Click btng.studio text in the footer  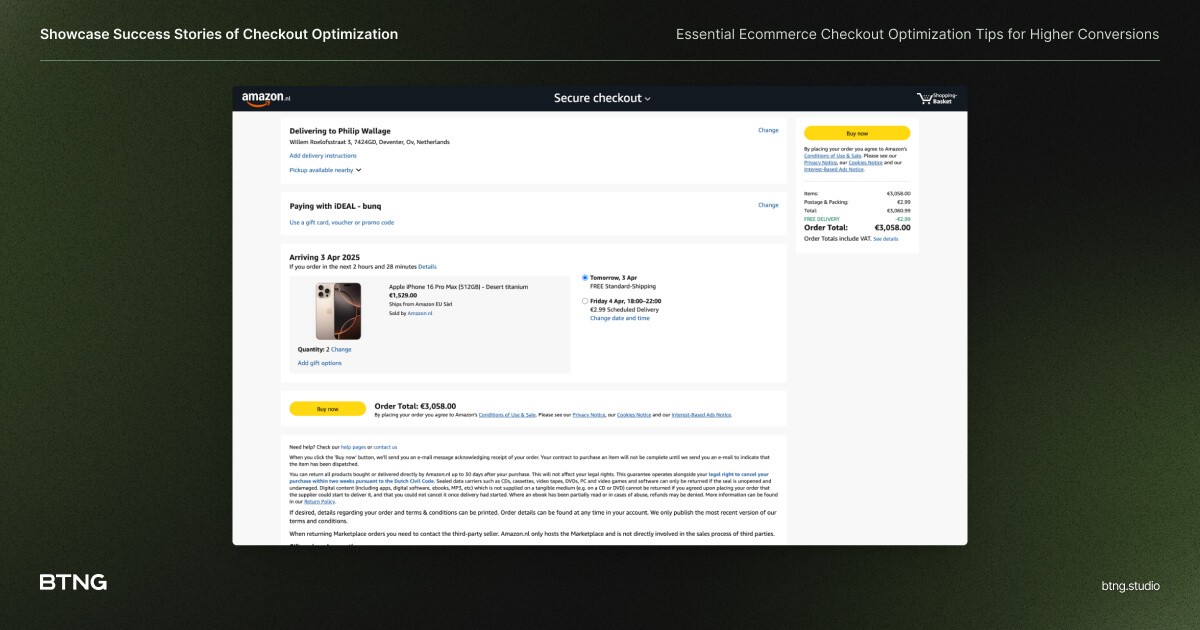[1130, 586]
